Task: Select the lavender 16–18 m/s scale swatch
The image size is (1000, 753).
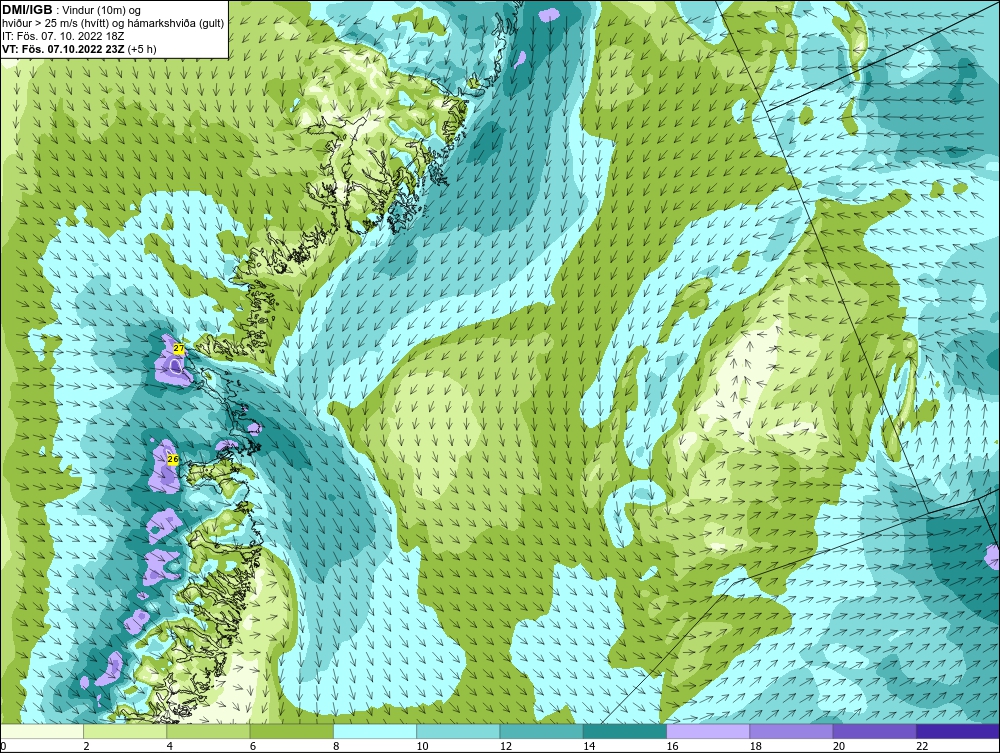Action: coord(708,731)
